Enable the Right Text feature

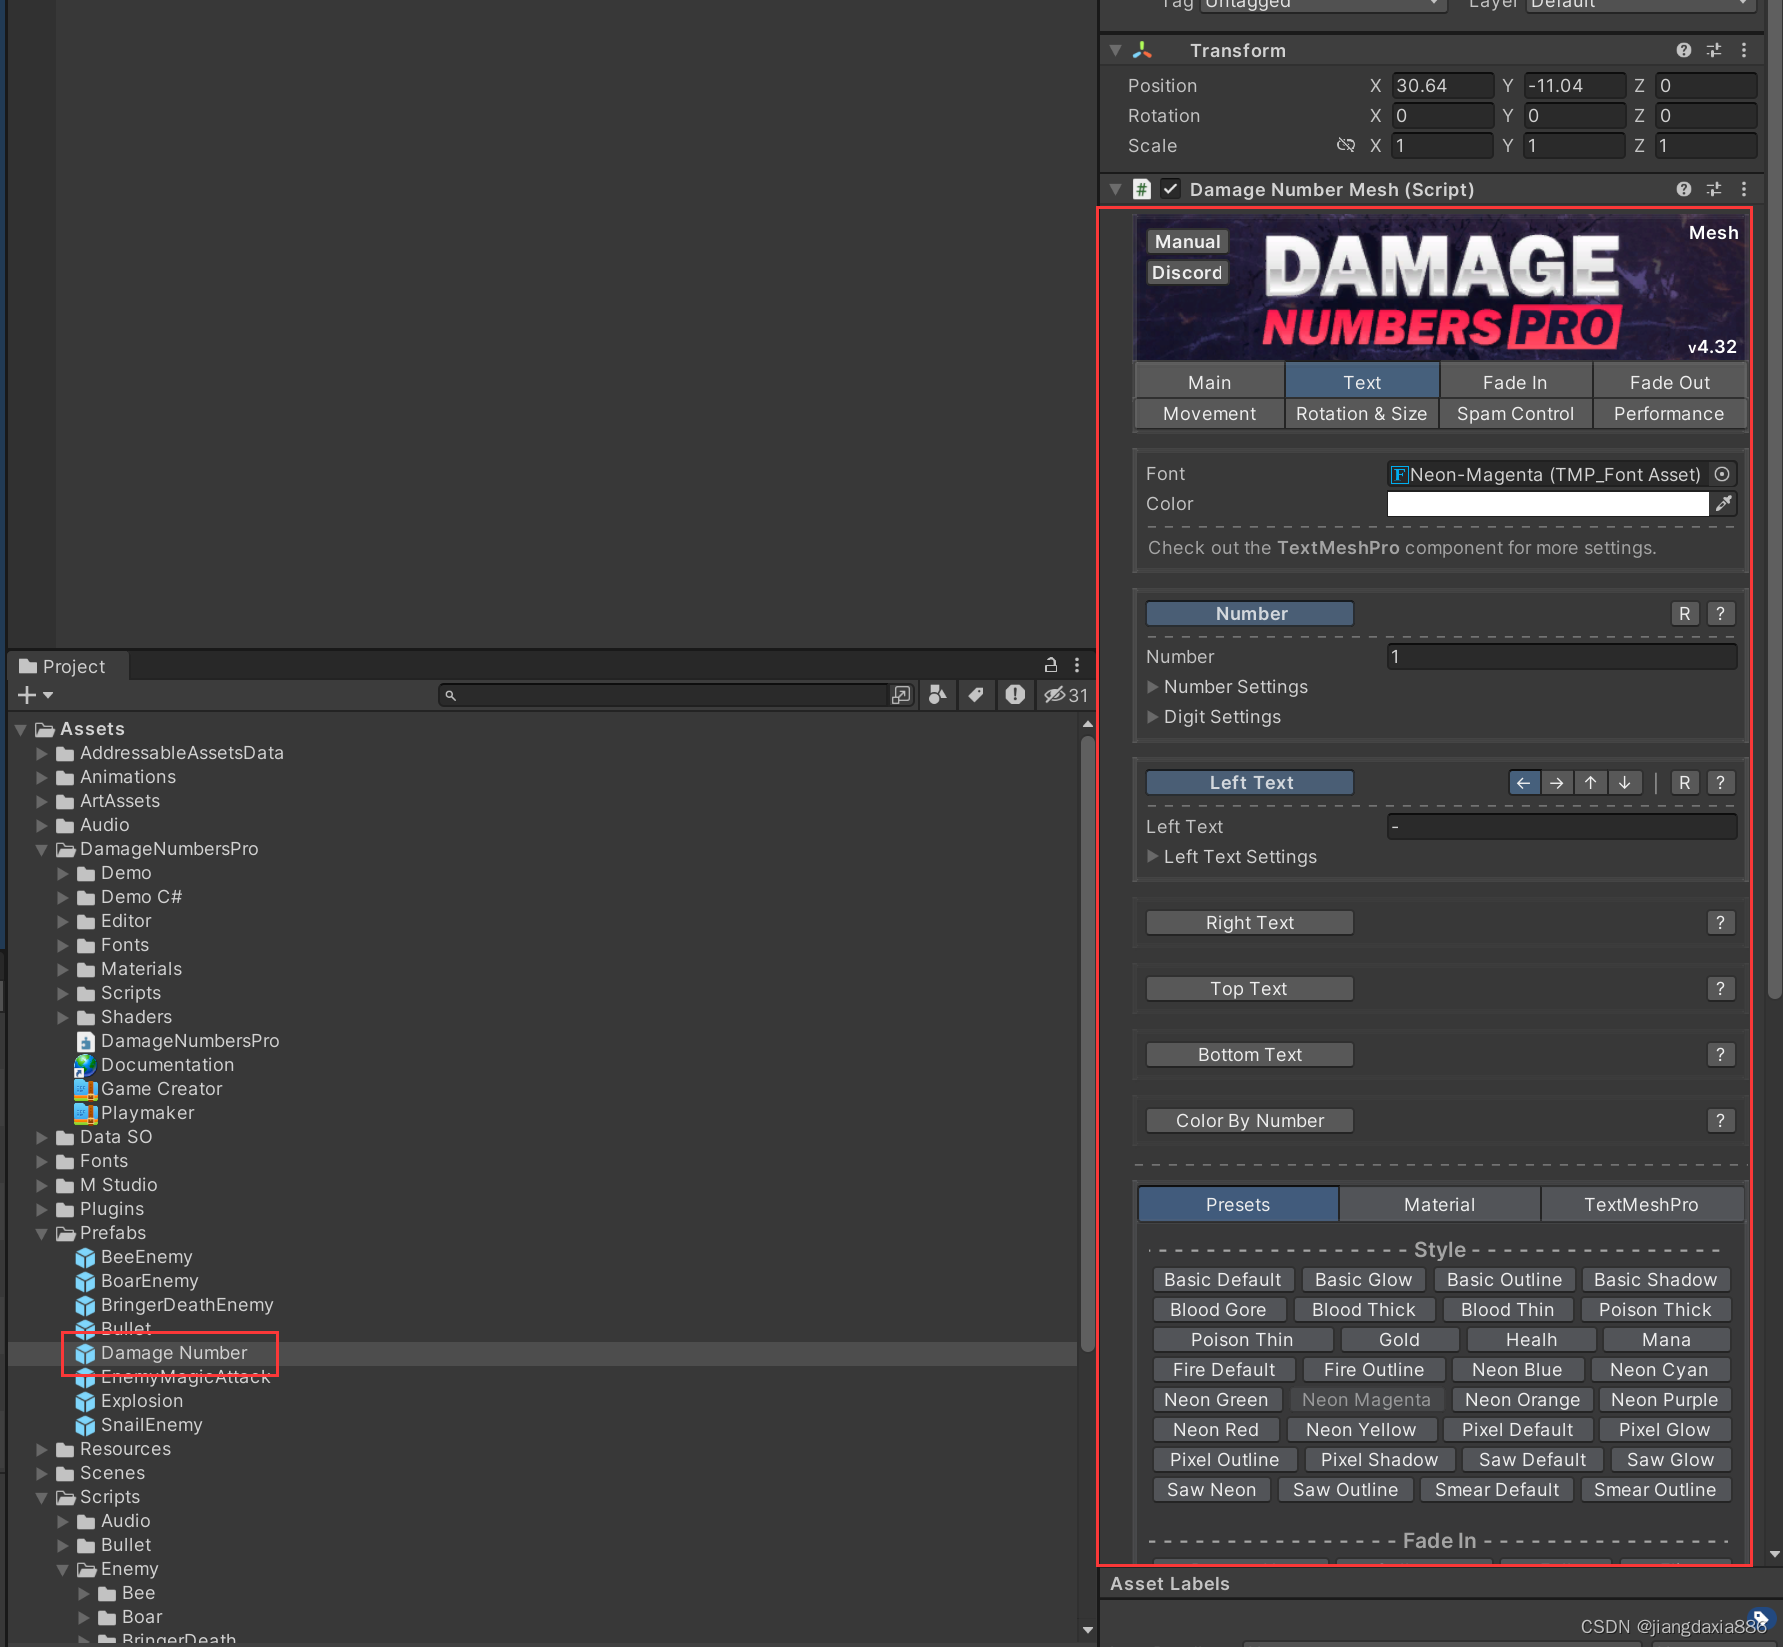pyautogui.click(x=1250, y=922)
